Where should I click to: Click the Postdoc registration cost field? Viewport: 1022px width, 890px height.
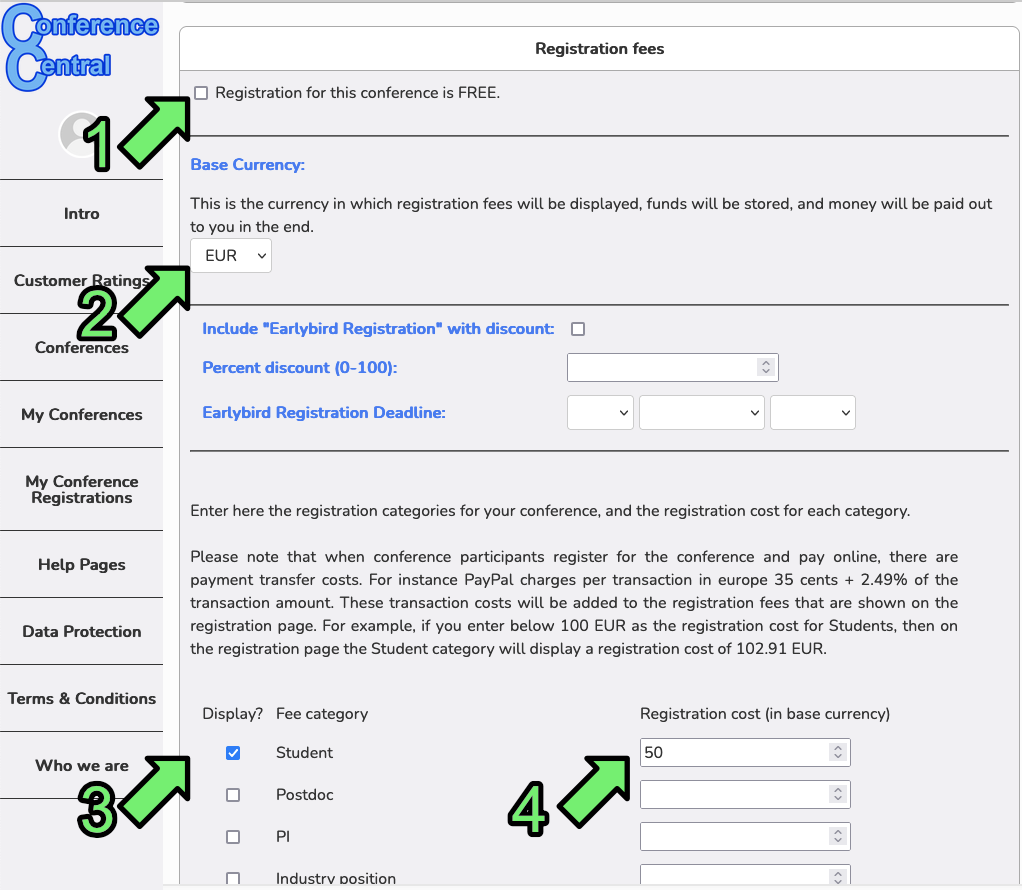point(745,794)
